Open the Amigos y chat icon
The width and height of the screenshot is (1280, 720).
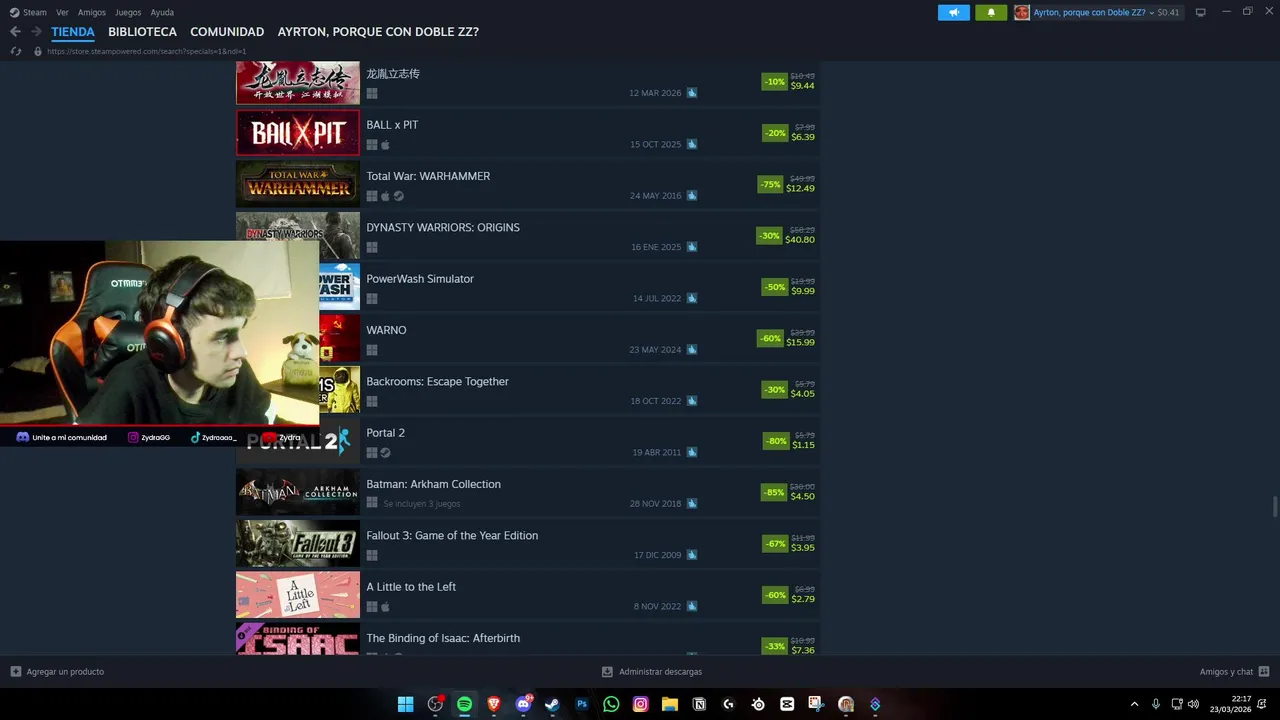coord(1264,672)
